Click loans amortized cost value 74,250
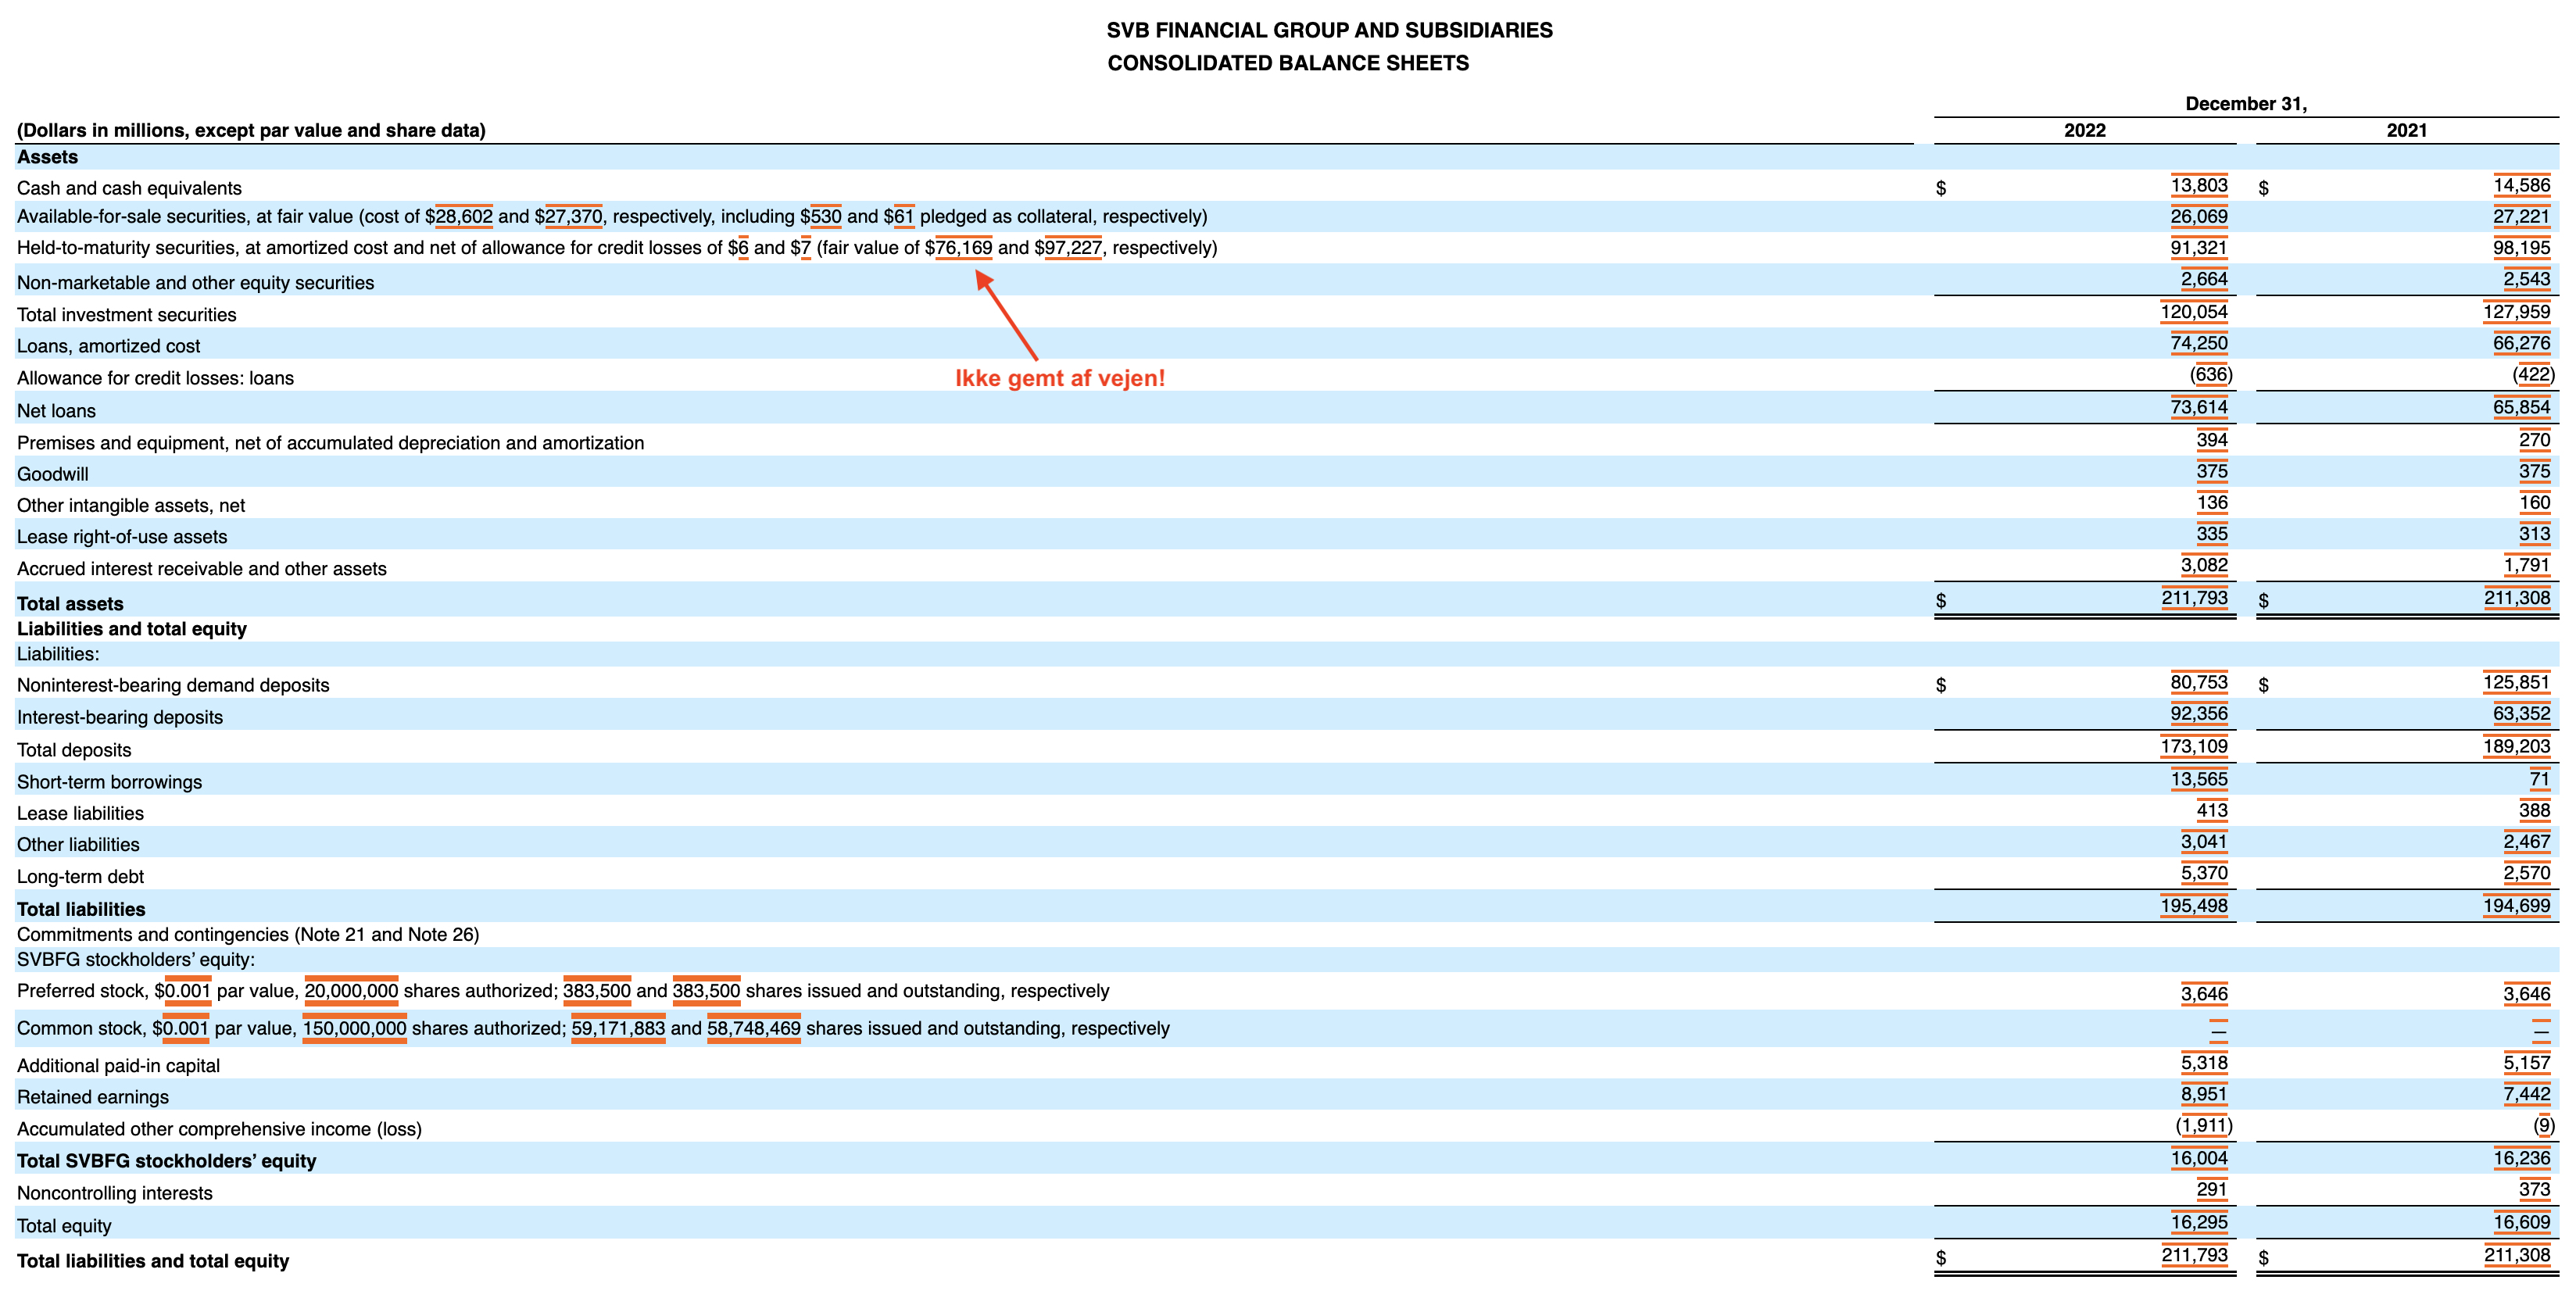 [2199, 344]
